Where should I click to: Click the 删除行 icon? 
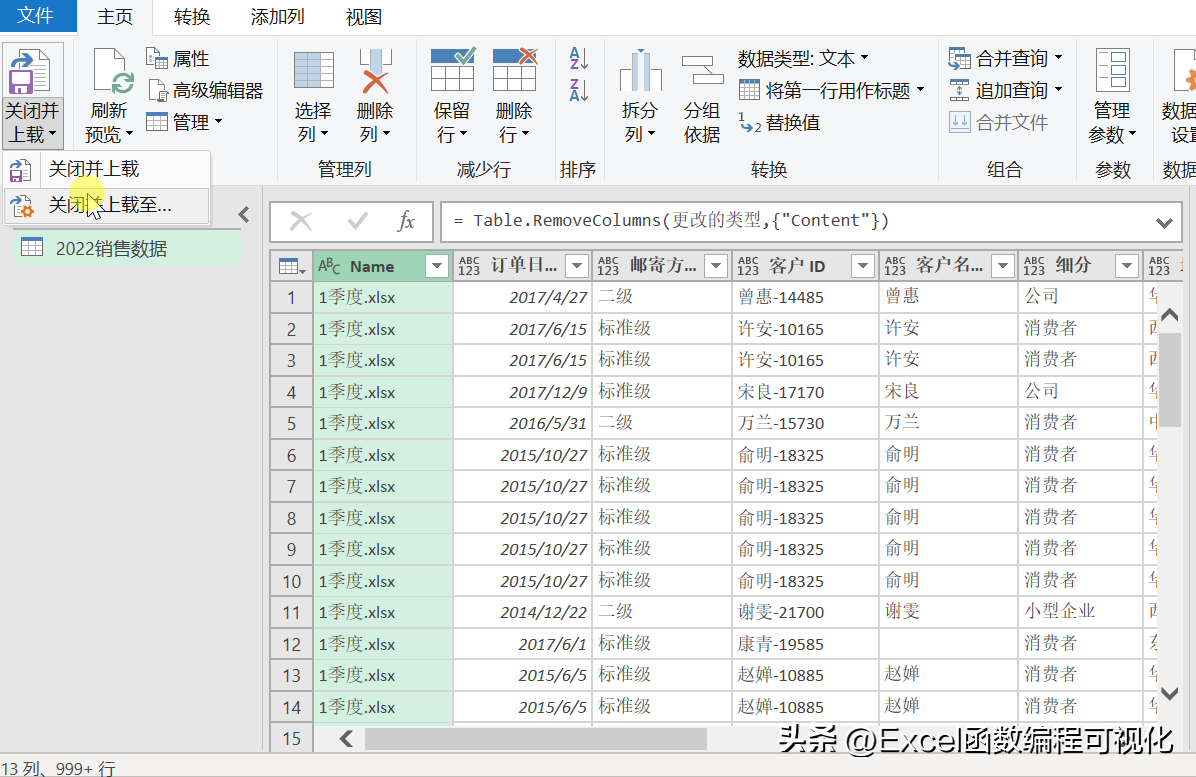pos(514,69)
